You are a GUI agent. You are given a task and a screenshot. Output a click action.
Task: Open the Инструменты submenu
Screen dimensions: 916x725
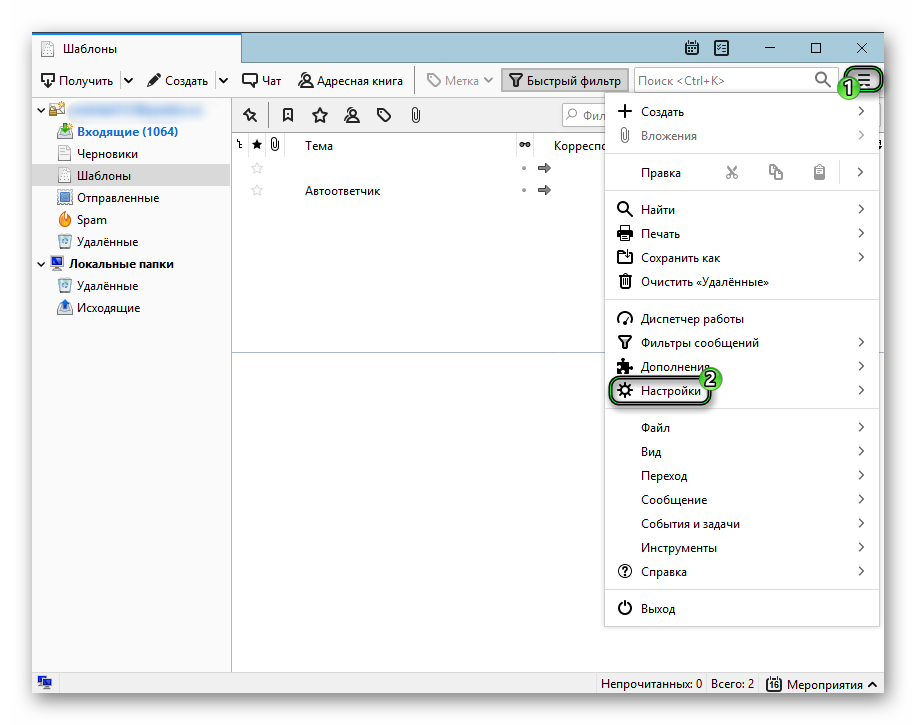(x=741, y=548)
